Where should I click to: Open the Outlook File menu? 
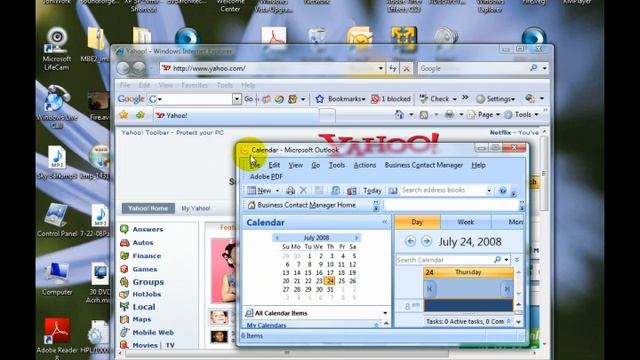pyautogui.click(x=255, y=165)
